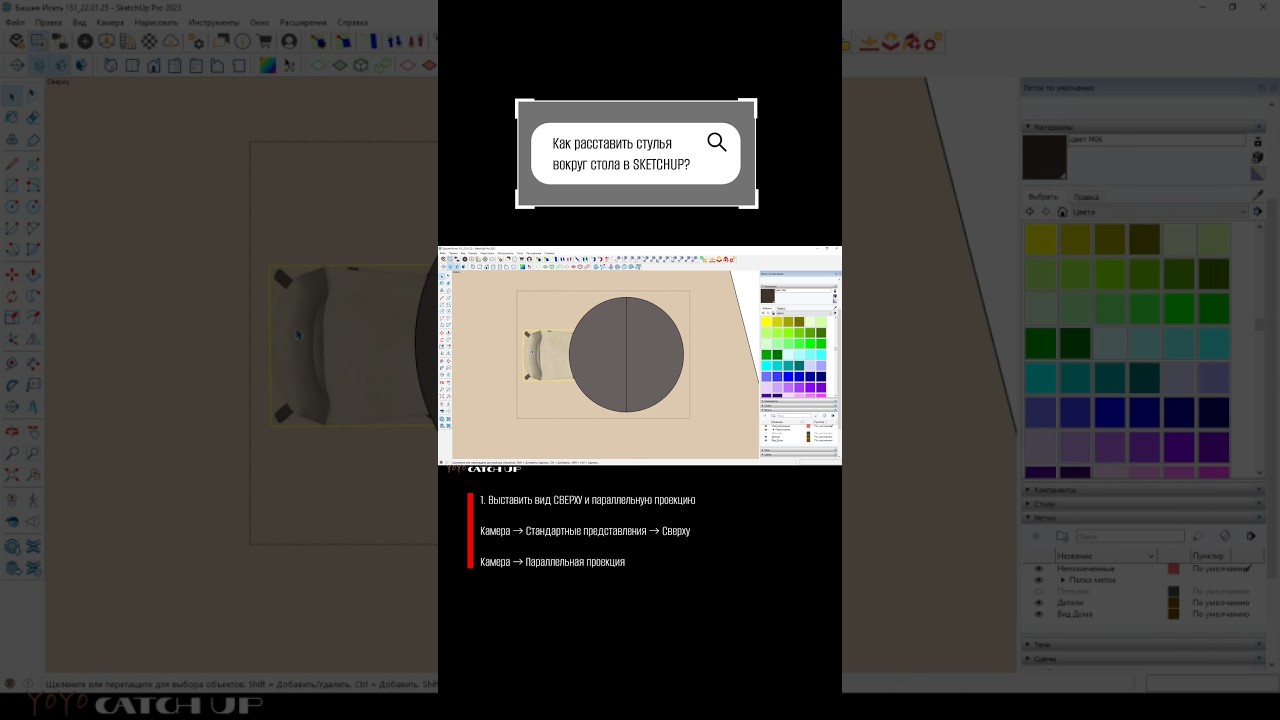The width and height of the screenshot is (1280, 720).
Task: Click the Create Material icon
Action: tap(1258, 158)
